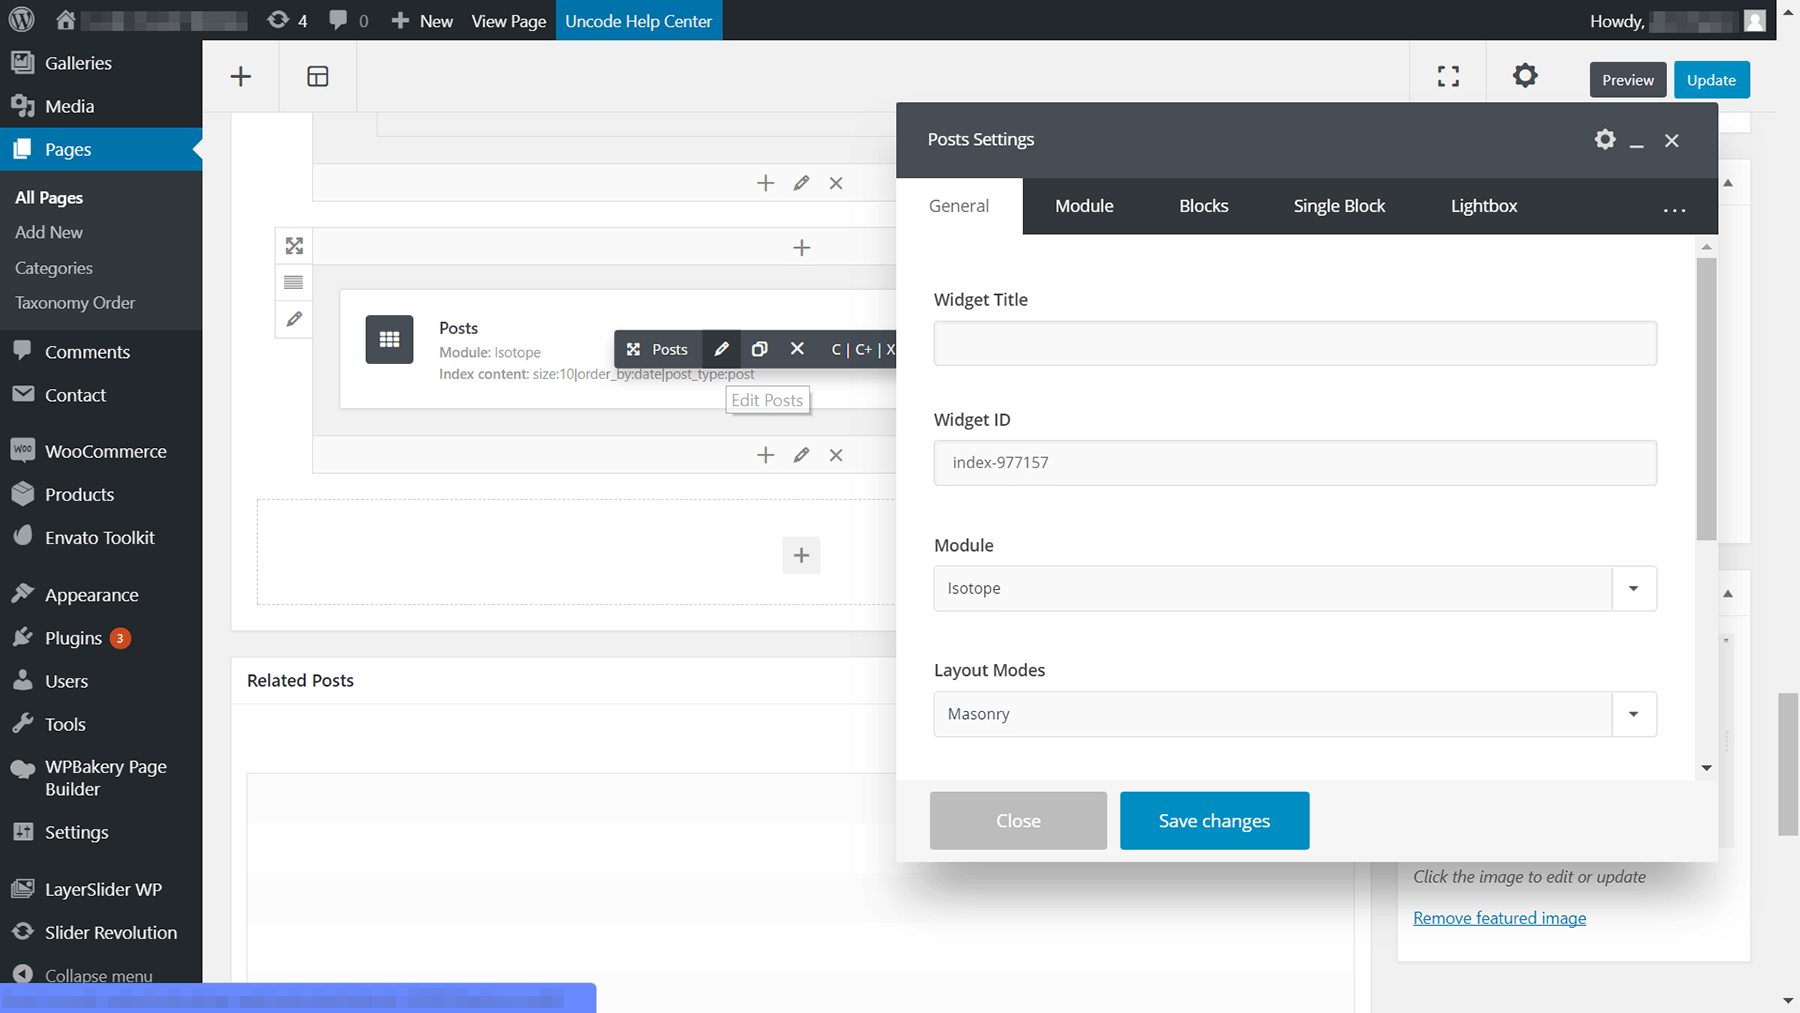Viewport: 1800px width, 1013px height.
Task: Click the row layout lines icon
Action: pos(294,282)
